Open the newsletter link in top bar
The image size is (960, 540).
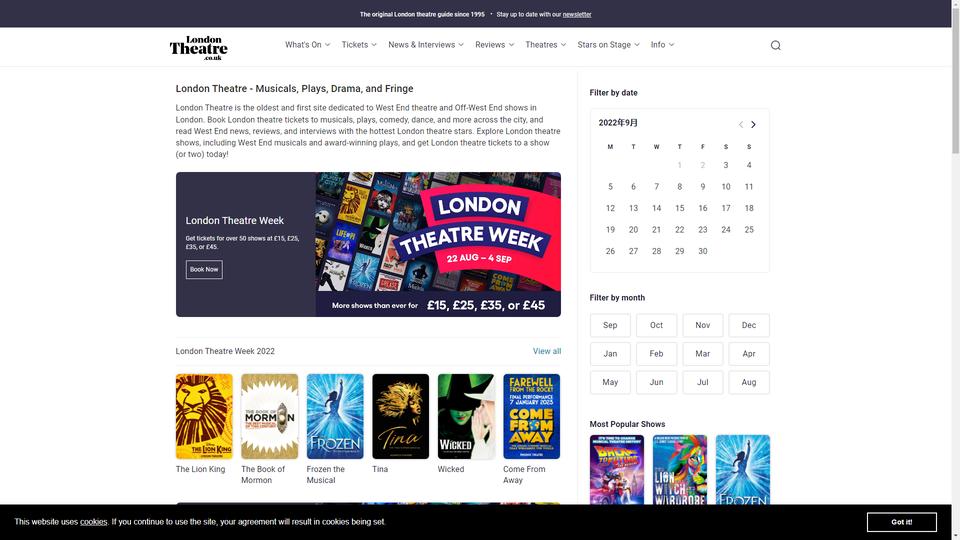(x=577, y=14)
